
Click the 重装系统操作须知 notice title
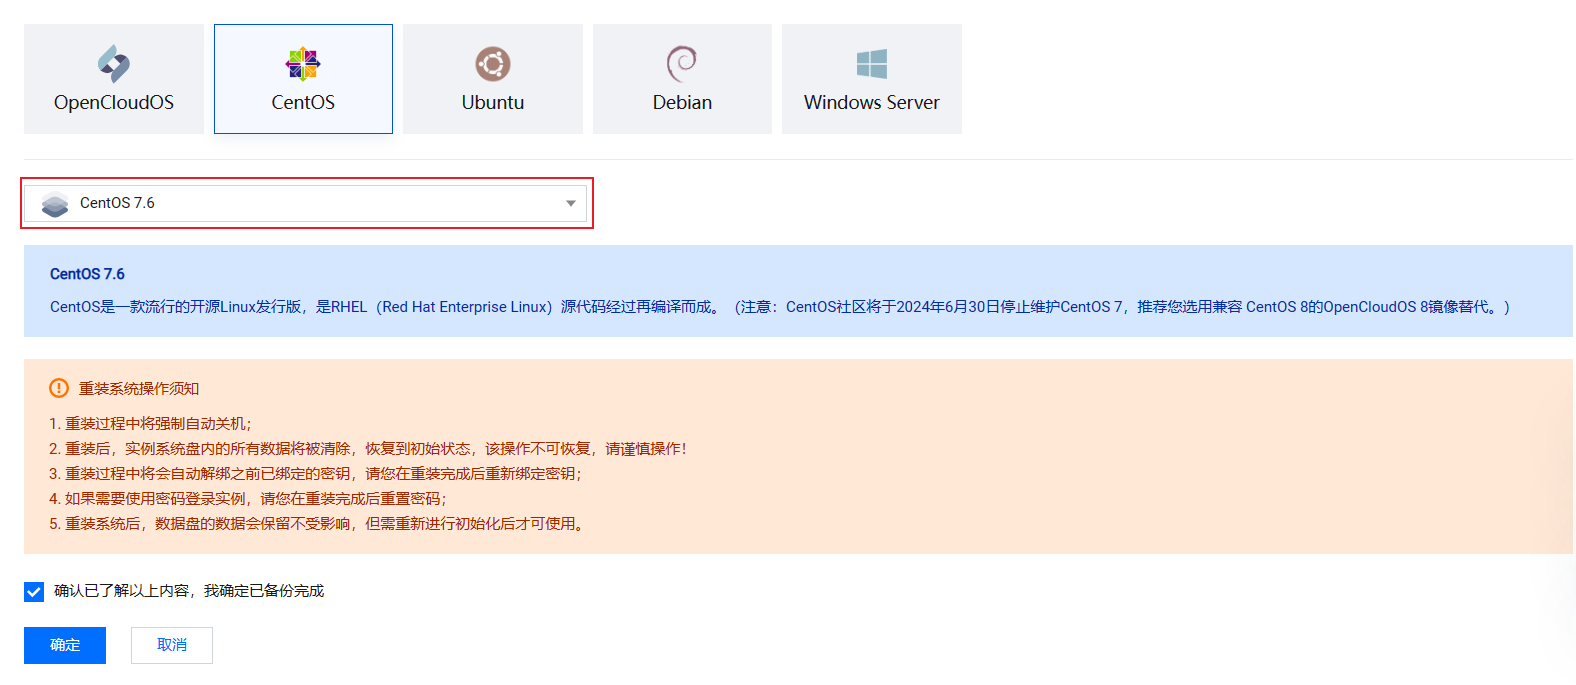[x=139, y=388]
